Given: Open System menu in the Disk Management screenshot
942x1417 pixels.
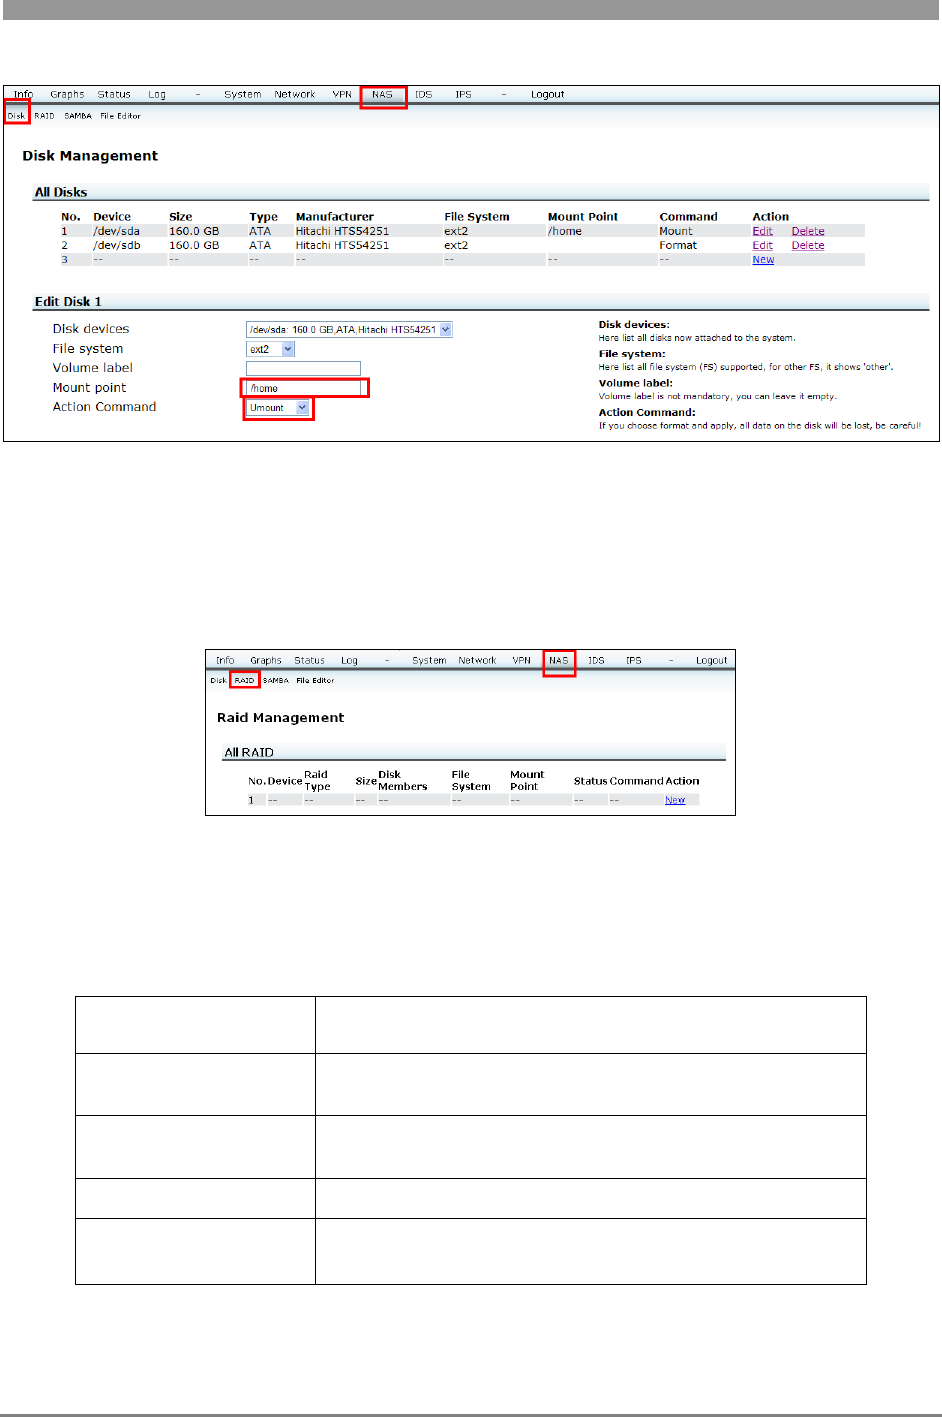Looking at the screenshot, I should point(242,95).
